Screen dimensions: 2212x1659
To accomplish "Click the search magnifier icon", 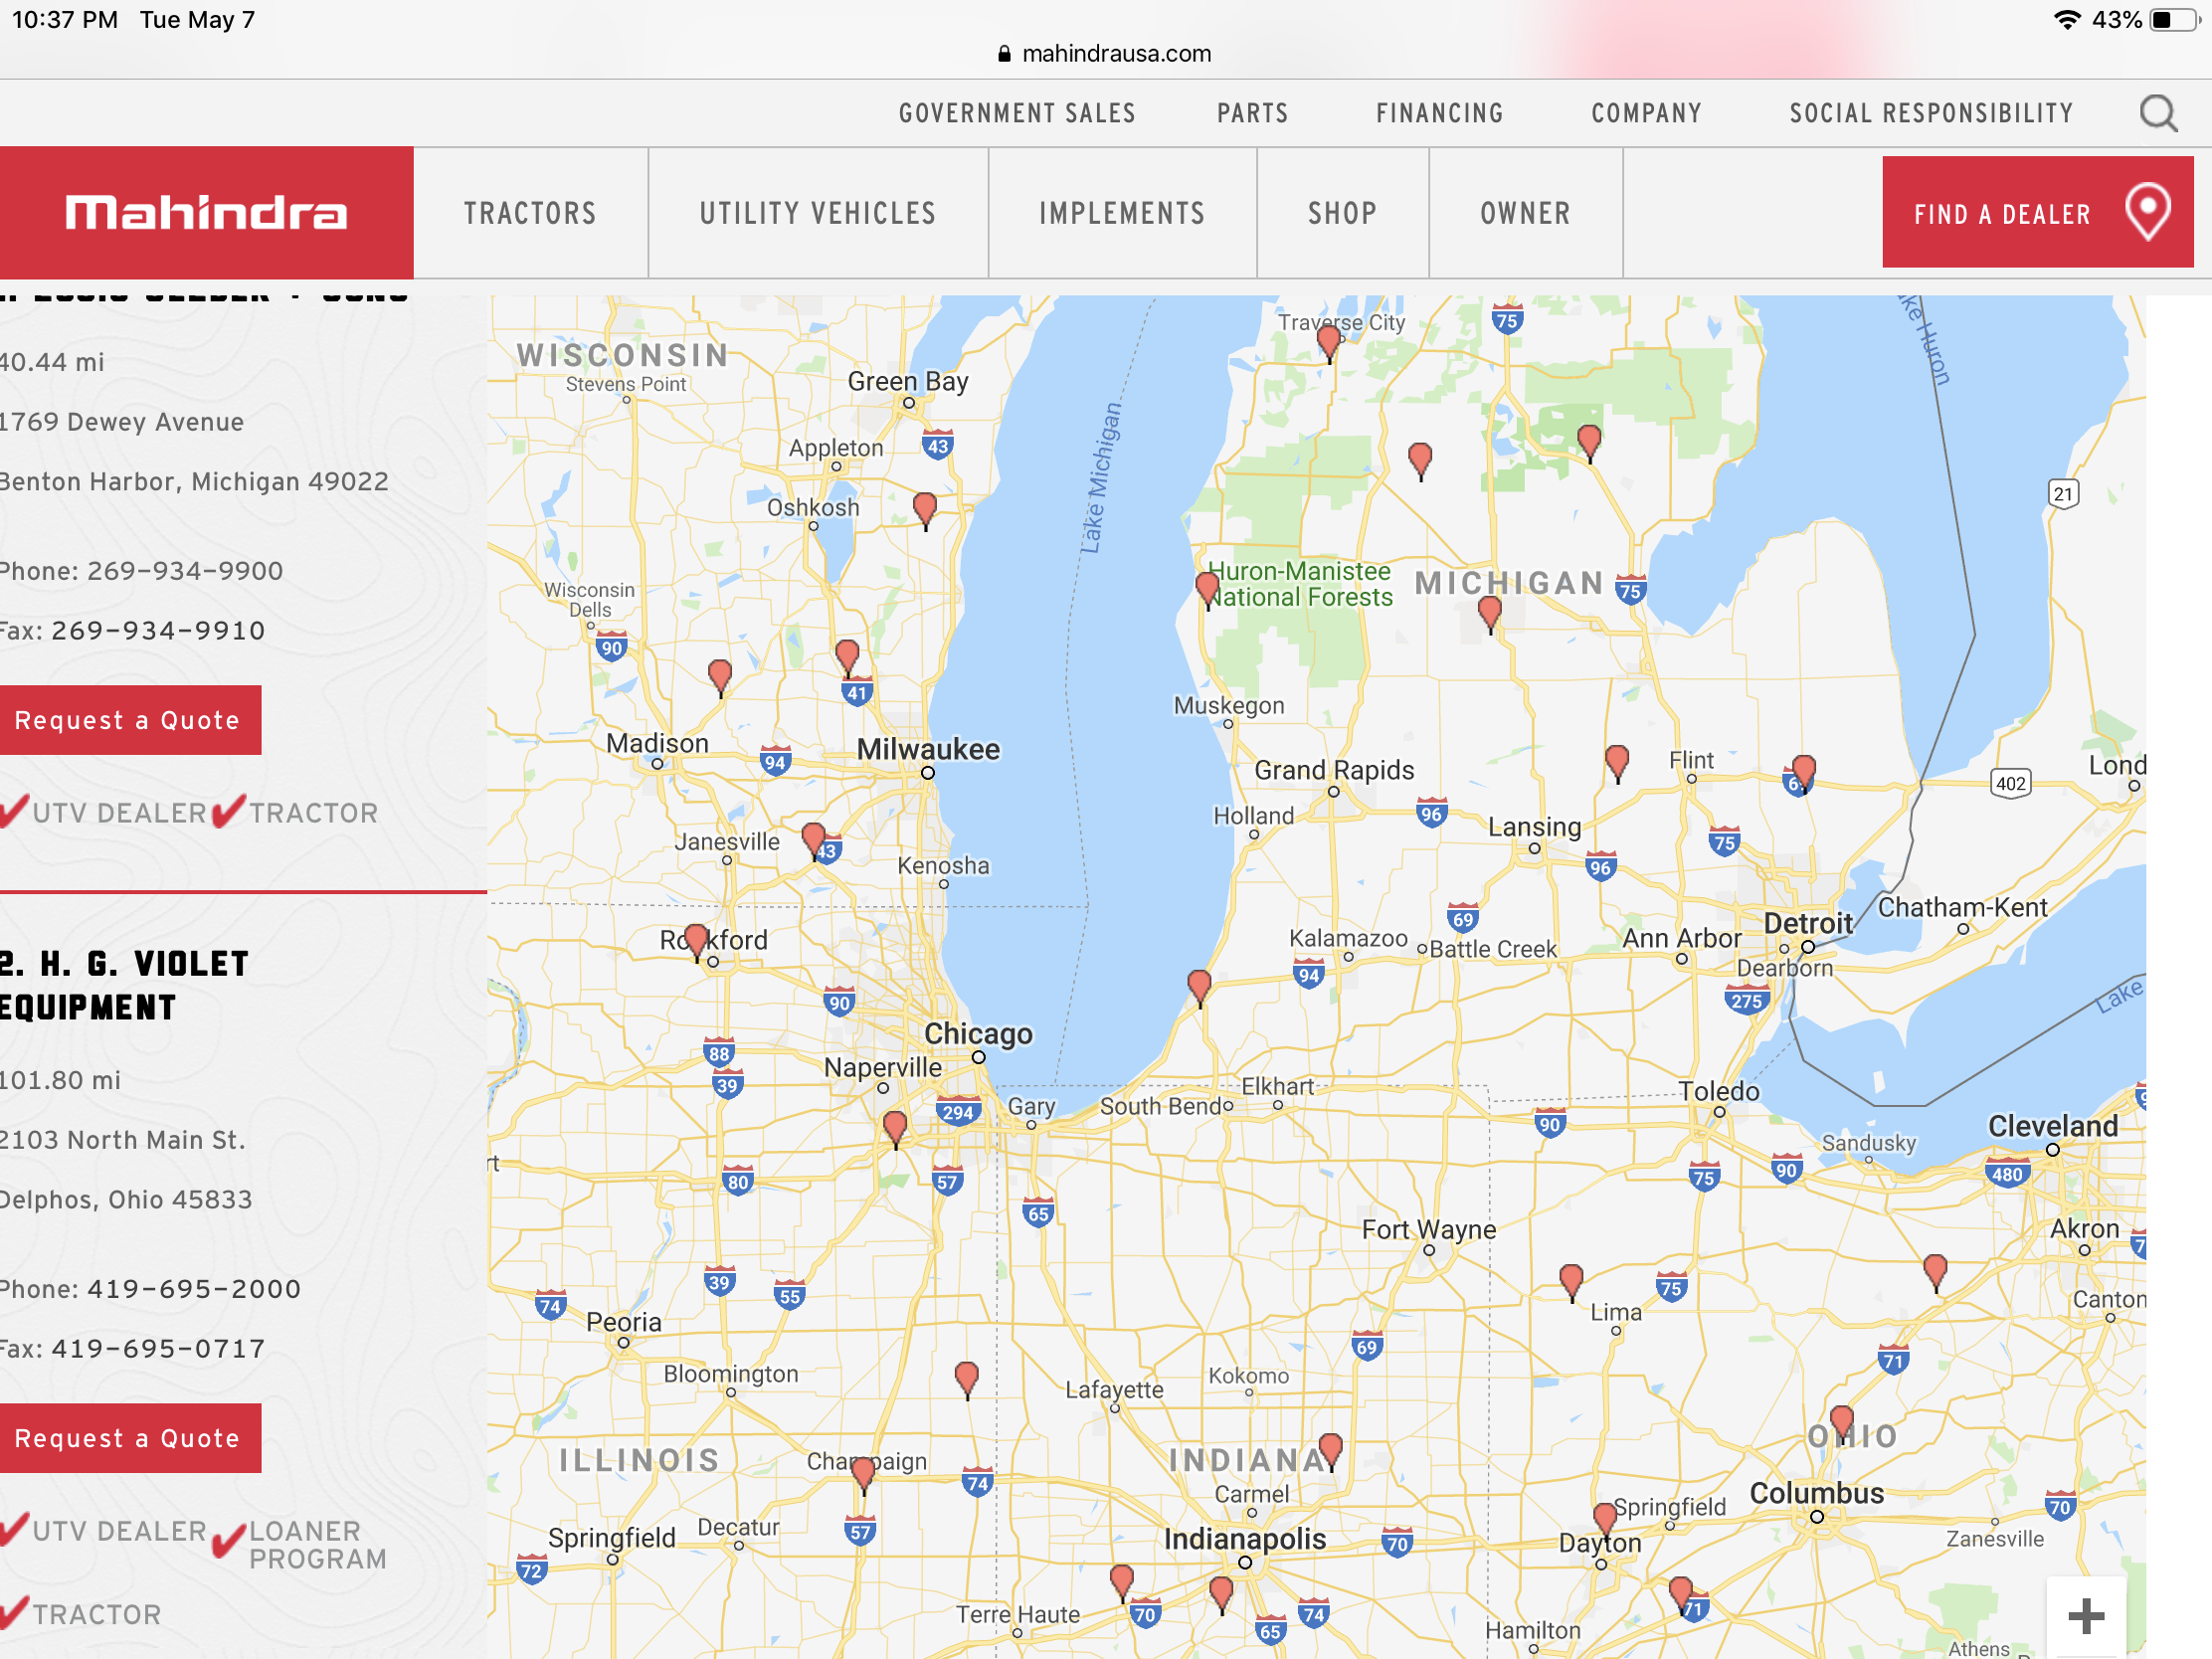I will 2158,113.
